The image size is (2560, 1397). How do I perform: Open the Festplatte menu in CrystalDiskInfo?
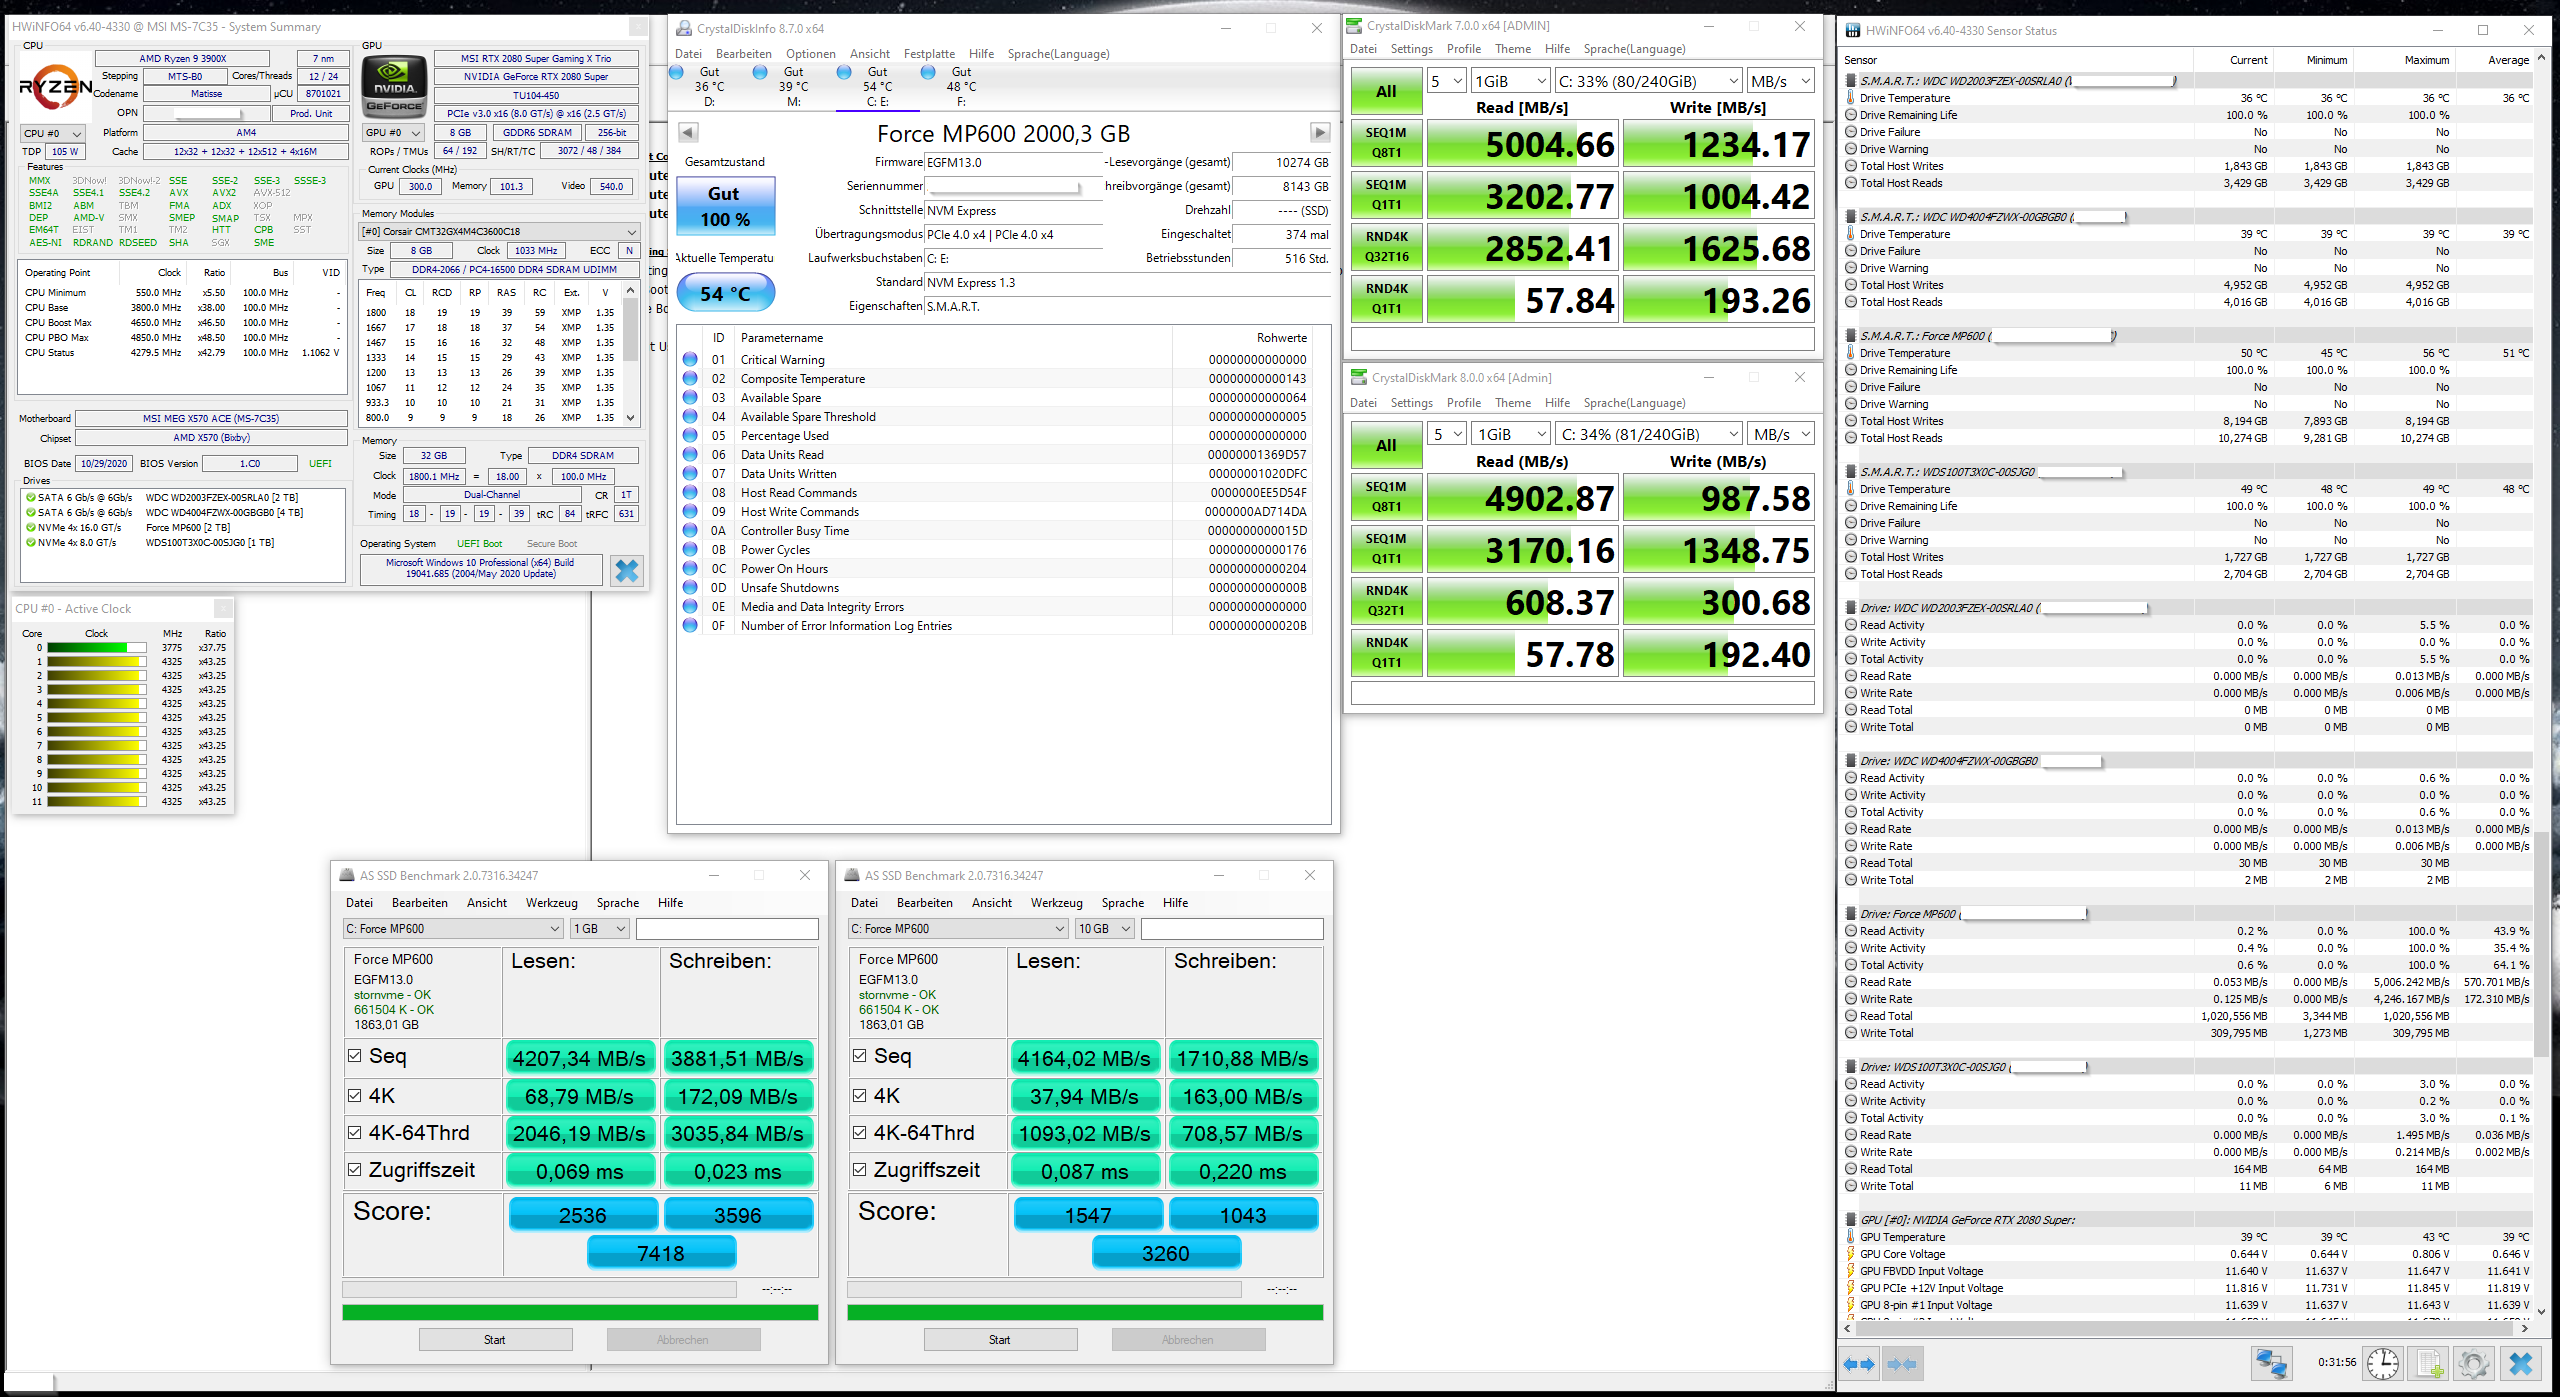[x=929, y=54]
